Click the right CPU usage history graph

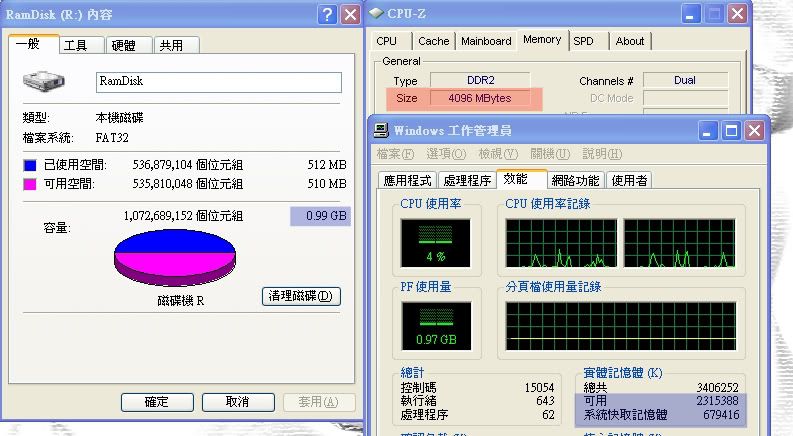680,243
